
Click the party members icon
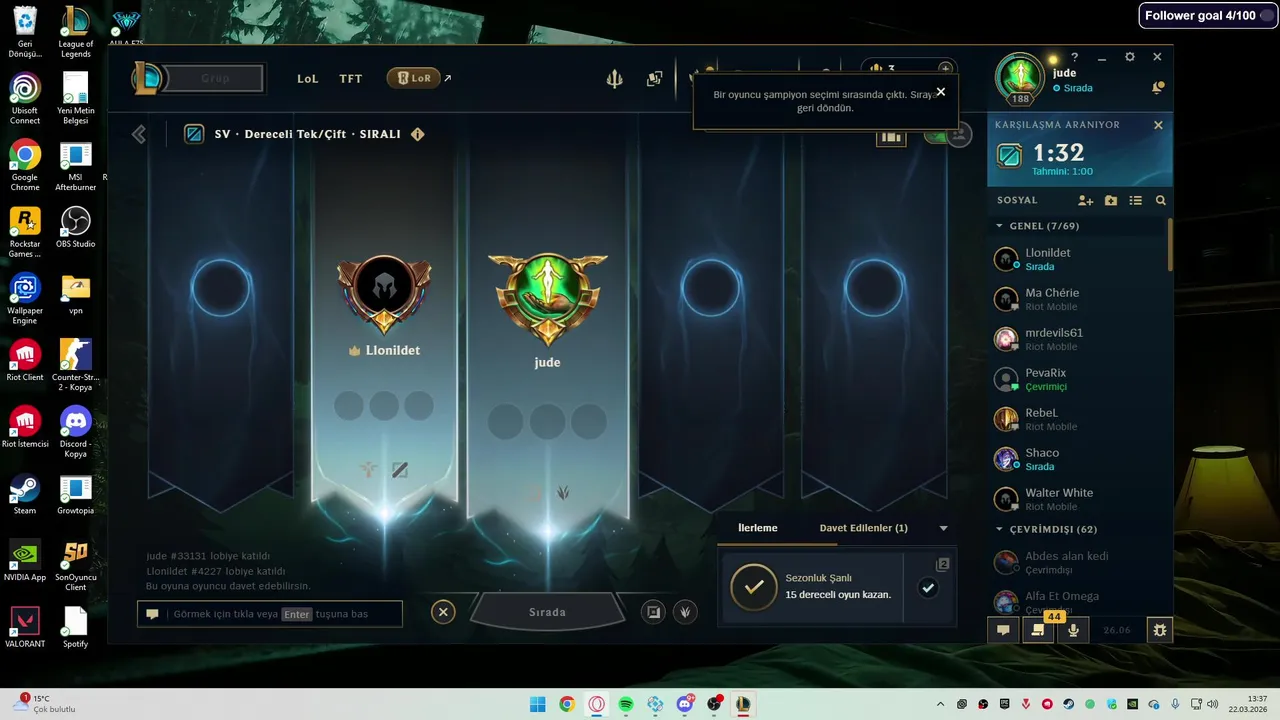click(x=960, y=135)
